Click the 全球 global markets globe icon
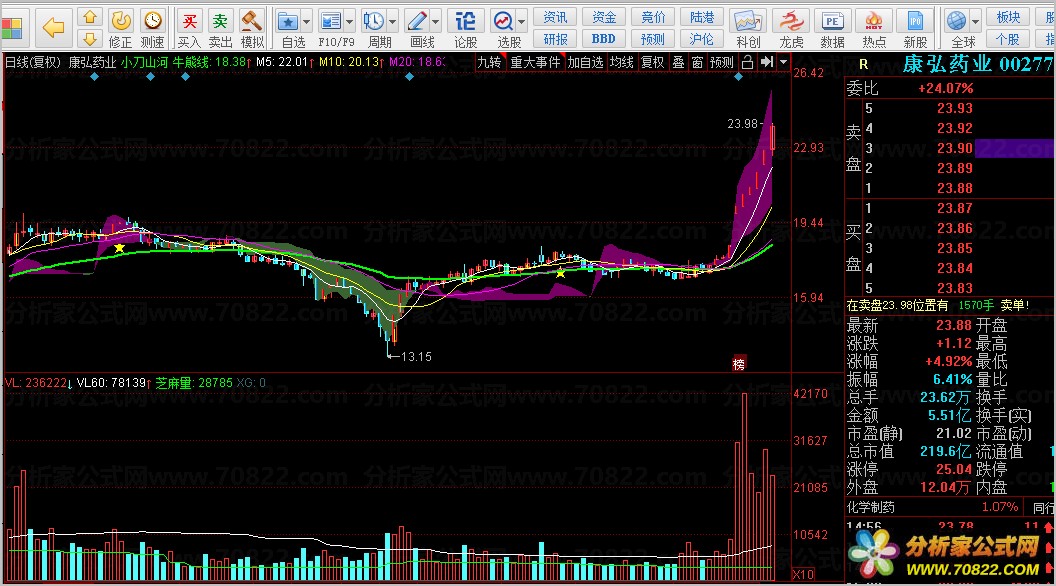This screenshot has height=586, width=1056. 956,21
